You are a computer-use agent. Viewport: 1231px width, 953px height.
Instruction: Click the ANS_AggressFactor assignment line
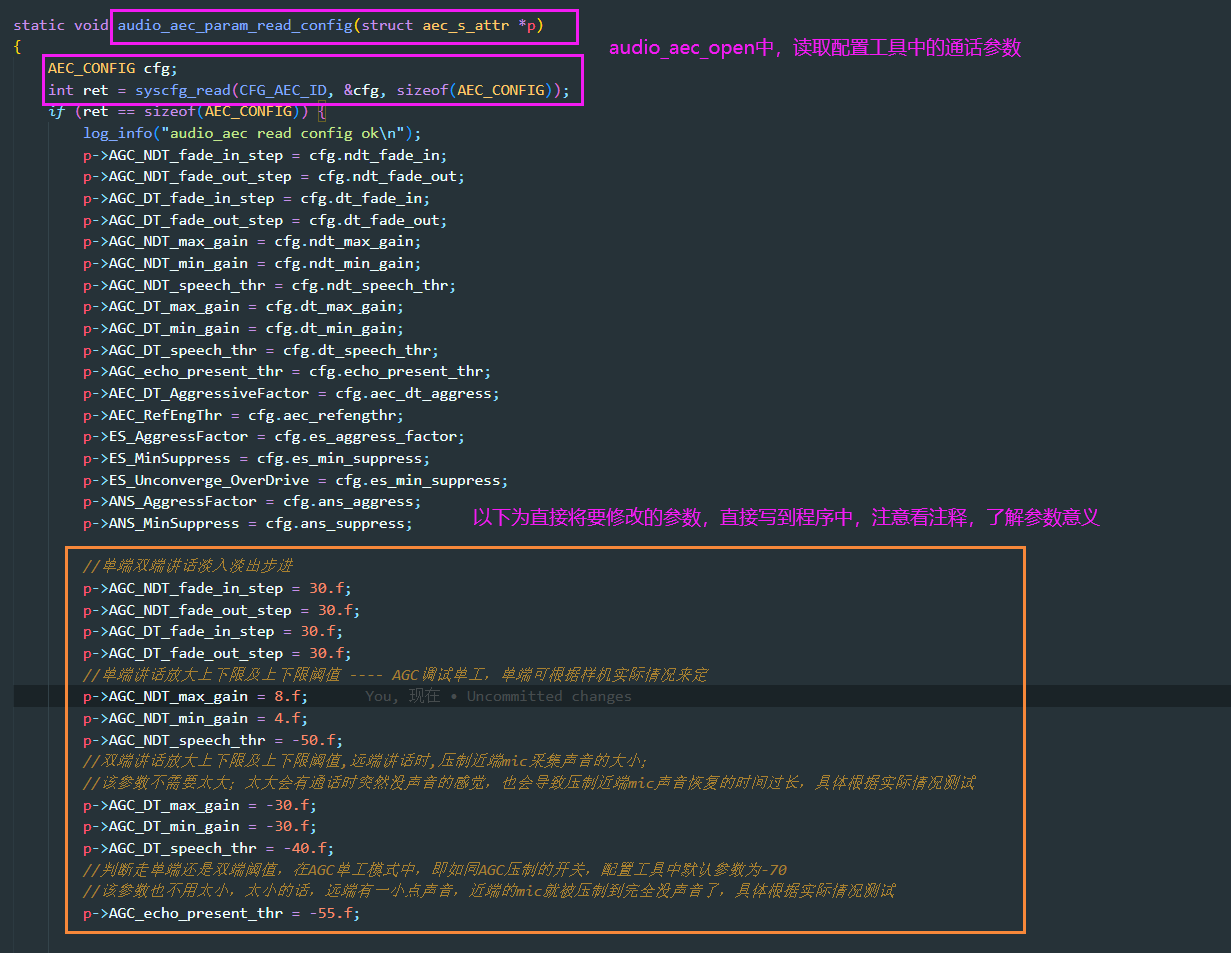coord(252,501)
